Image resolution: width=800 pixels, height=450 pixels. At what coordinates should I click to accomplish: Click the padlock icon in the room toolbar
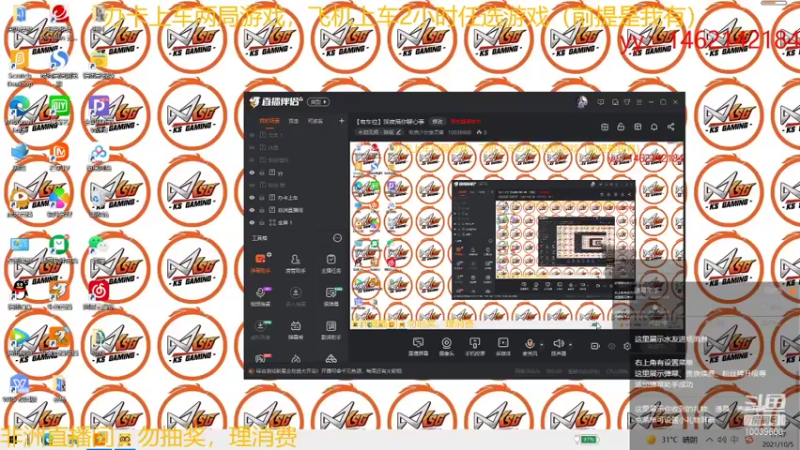(621, 127)
